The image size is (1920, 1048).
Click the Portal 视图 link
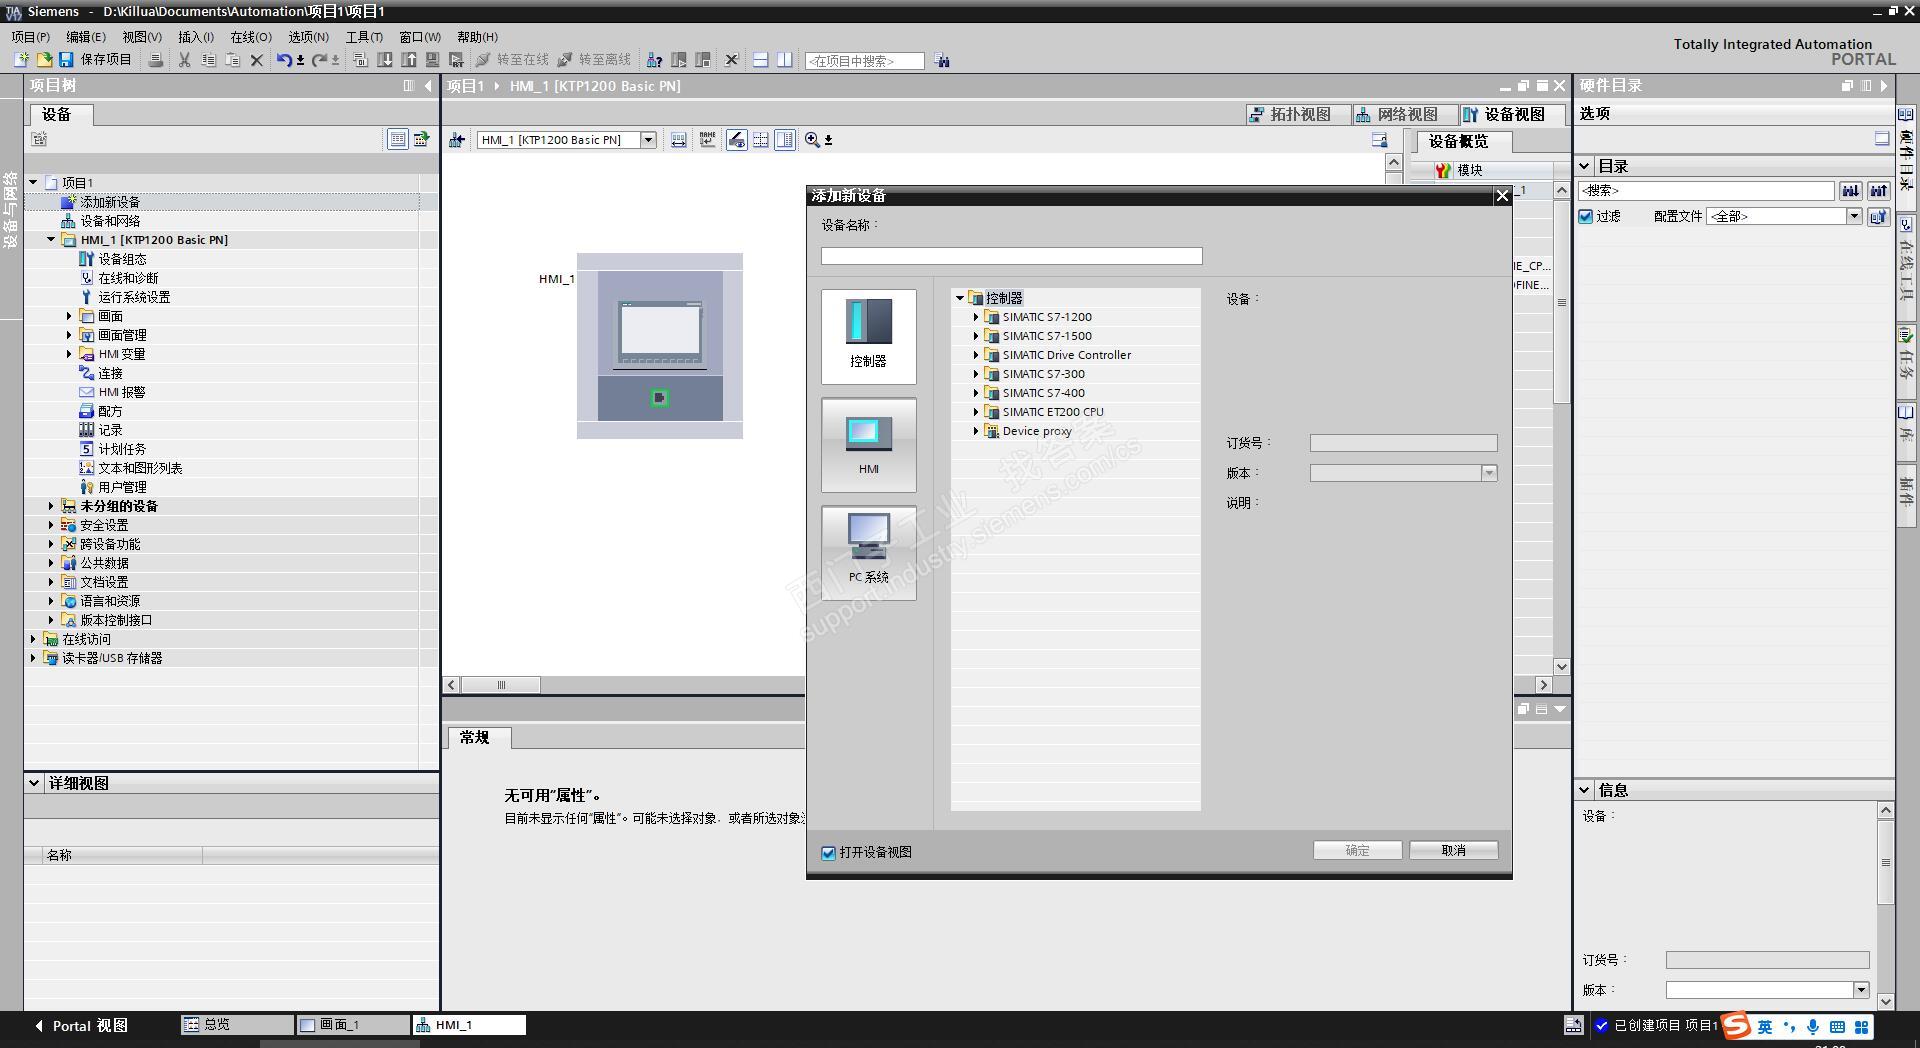(82, 1026)
